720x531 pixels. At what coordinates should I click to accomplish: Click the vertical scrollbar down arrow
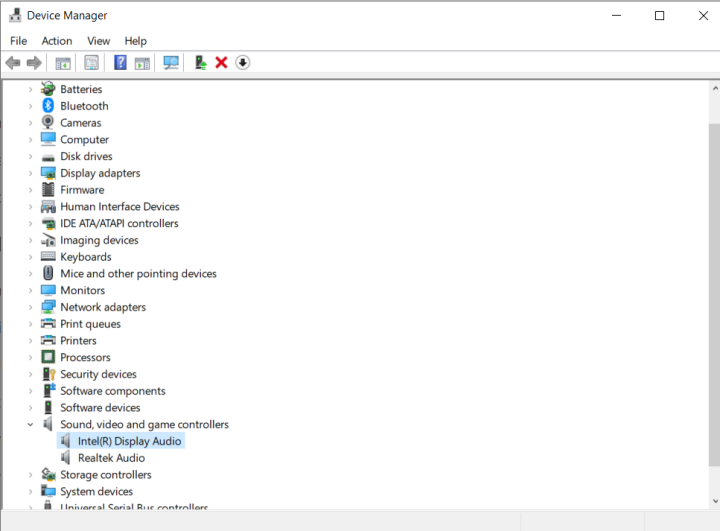pos(715,501)
